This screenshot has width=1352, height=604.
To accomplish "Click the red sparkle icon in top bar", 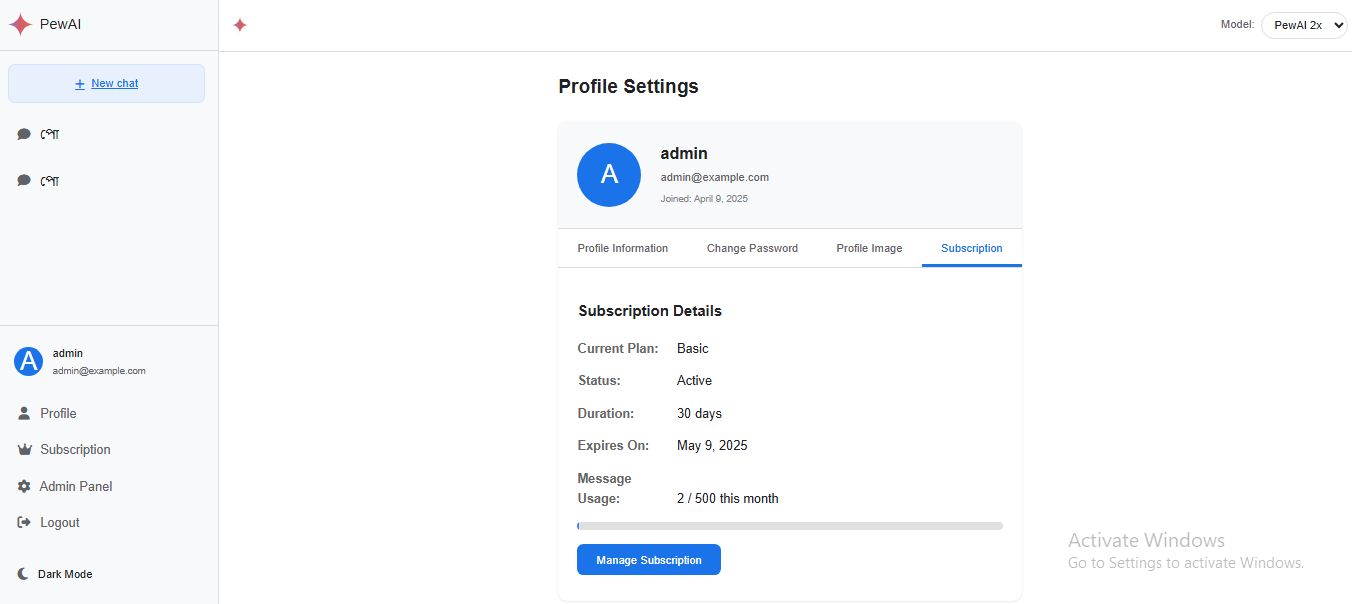I will (240, 25).
